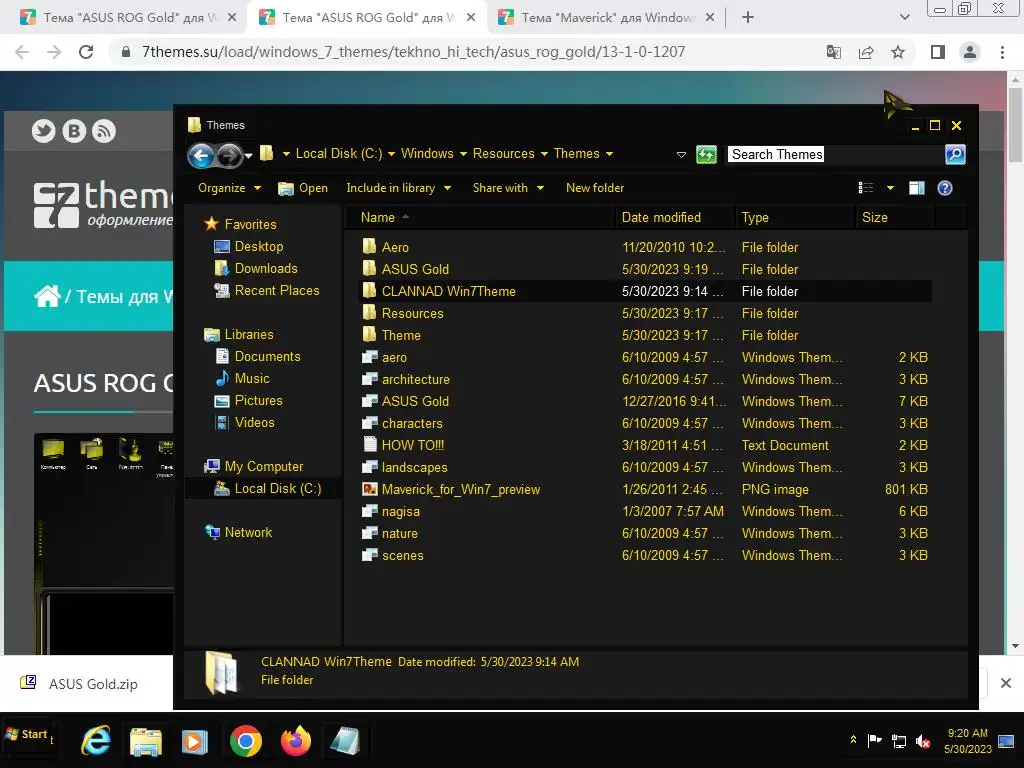Show hidden tray icons arrow
This screenshot has height=768, width=1024.
pyautogui.click(x=853, y=740)
